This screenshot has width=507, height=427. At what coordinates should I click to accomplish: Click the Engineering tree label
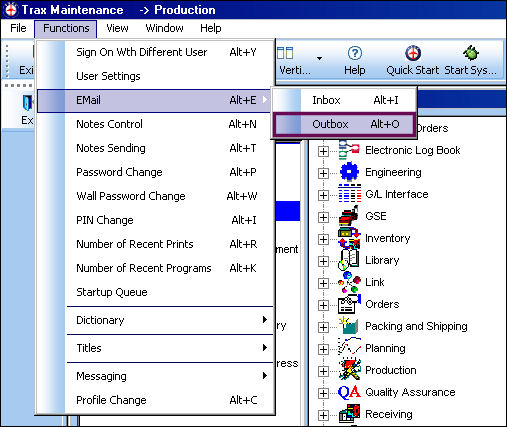pos(393,172)
